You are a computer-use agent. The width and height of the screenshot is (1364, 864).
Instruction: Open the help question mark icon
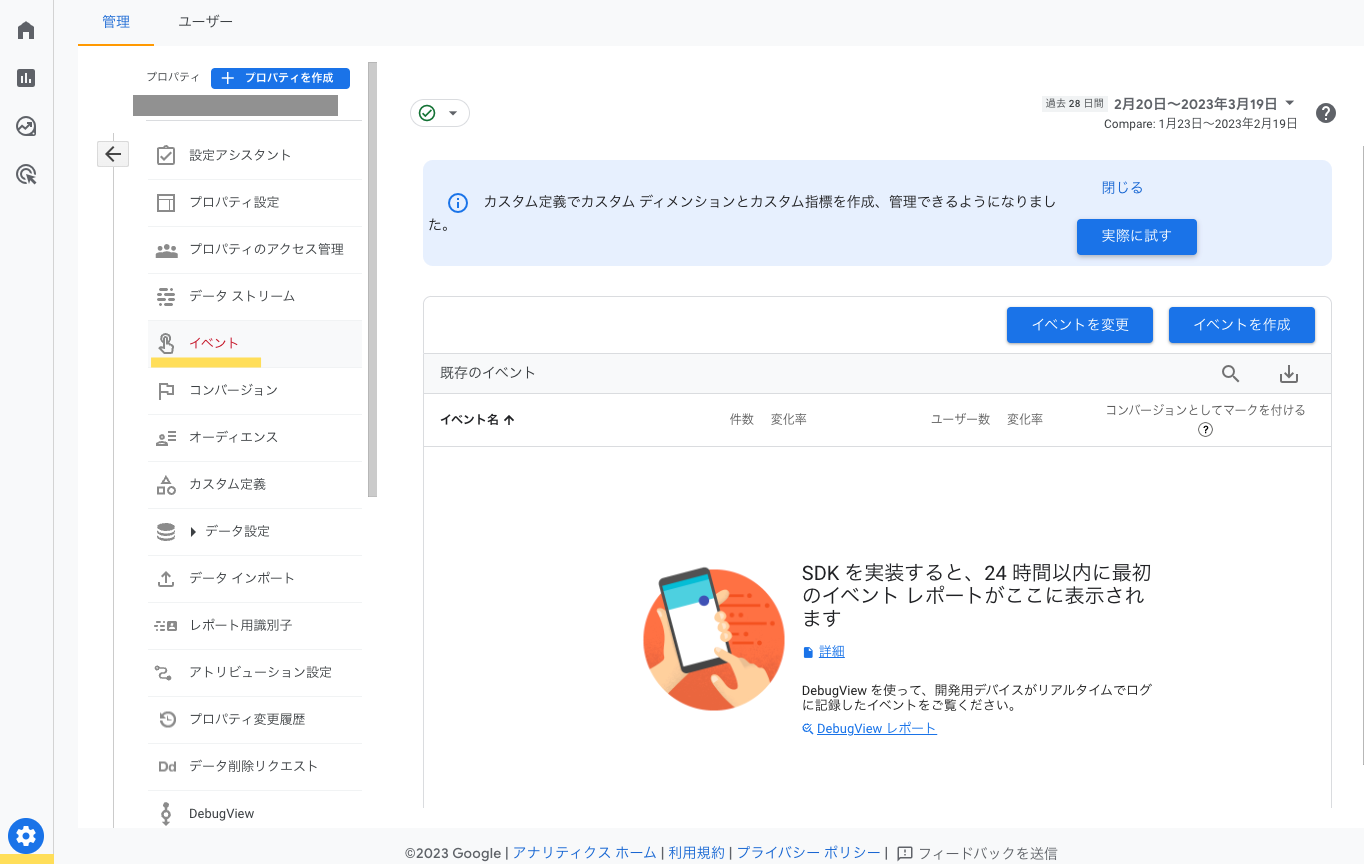[1326, 113]
